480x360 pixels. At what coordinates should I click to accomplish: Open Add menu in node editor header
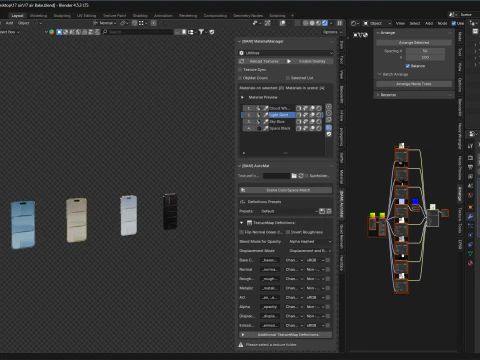coord(429,23)
